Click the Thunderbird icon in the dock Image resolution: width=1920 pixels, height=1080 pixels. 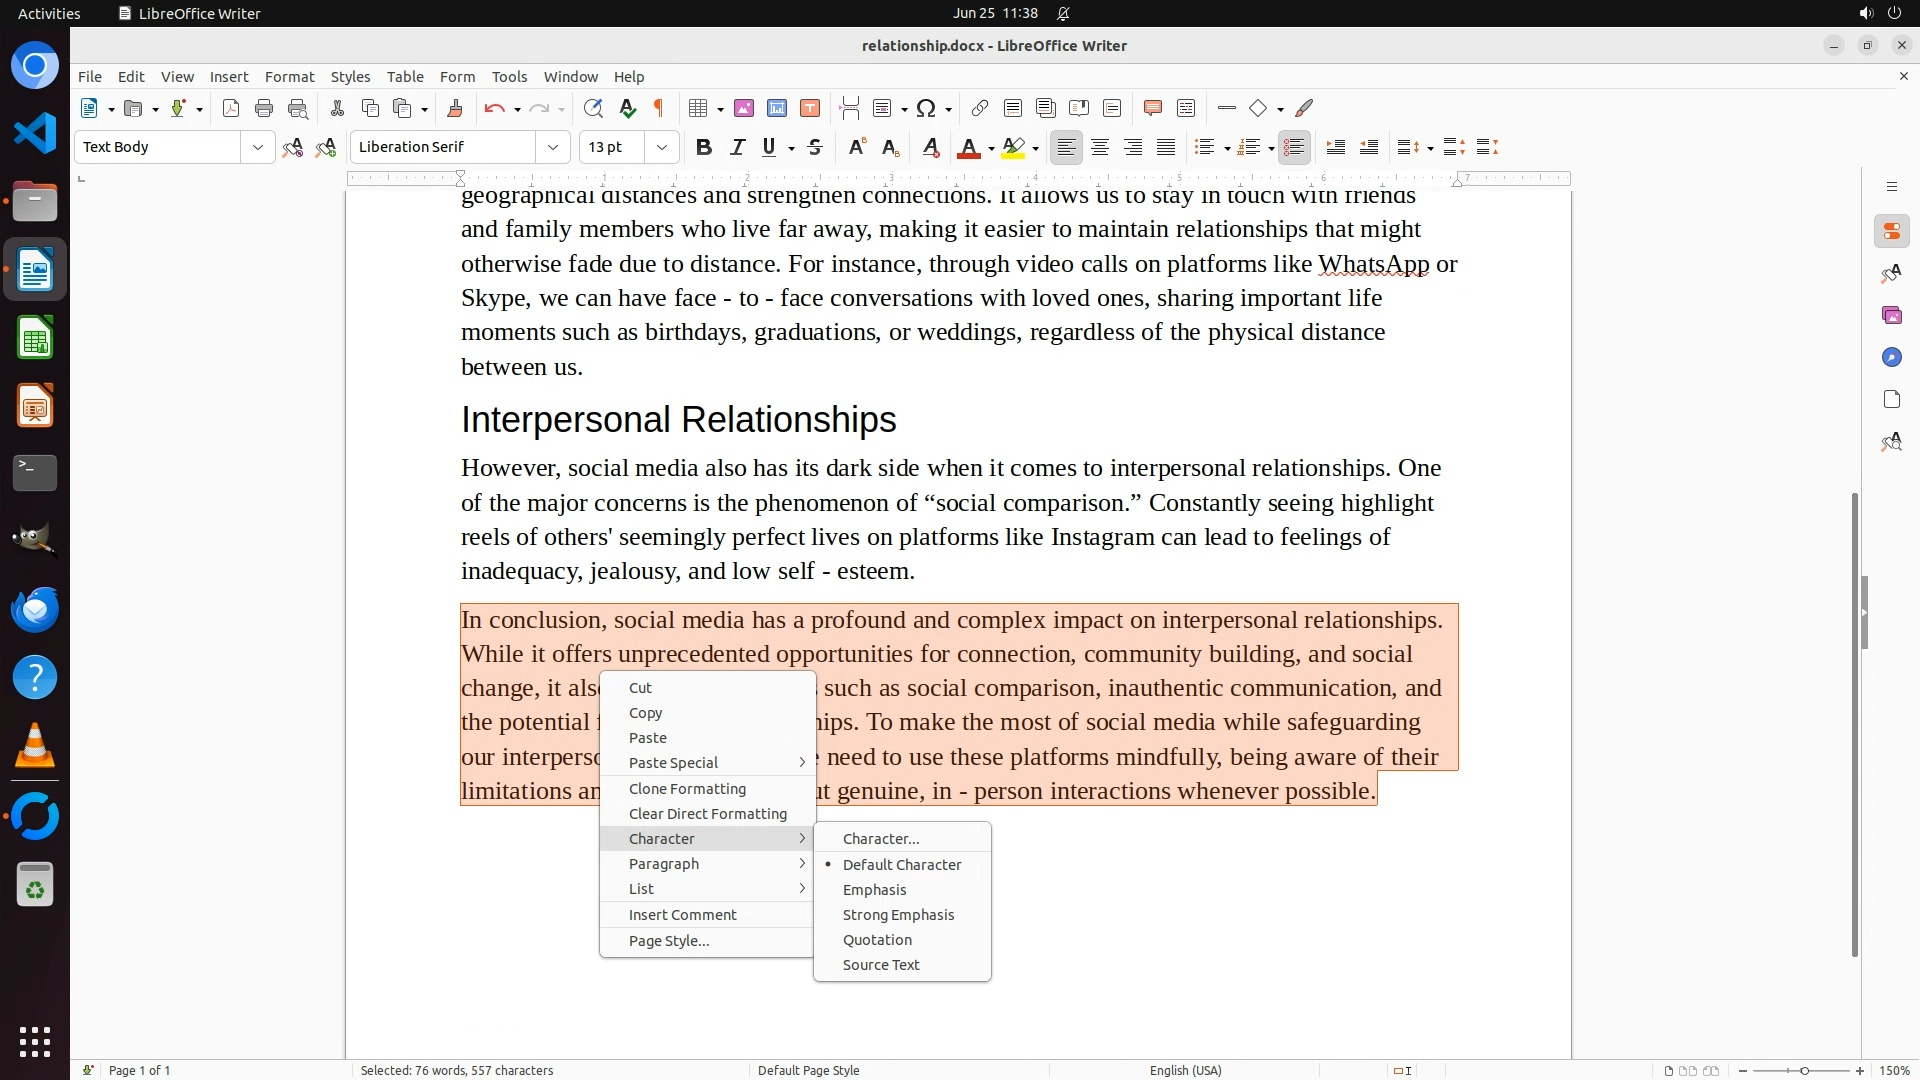point(35,609)
